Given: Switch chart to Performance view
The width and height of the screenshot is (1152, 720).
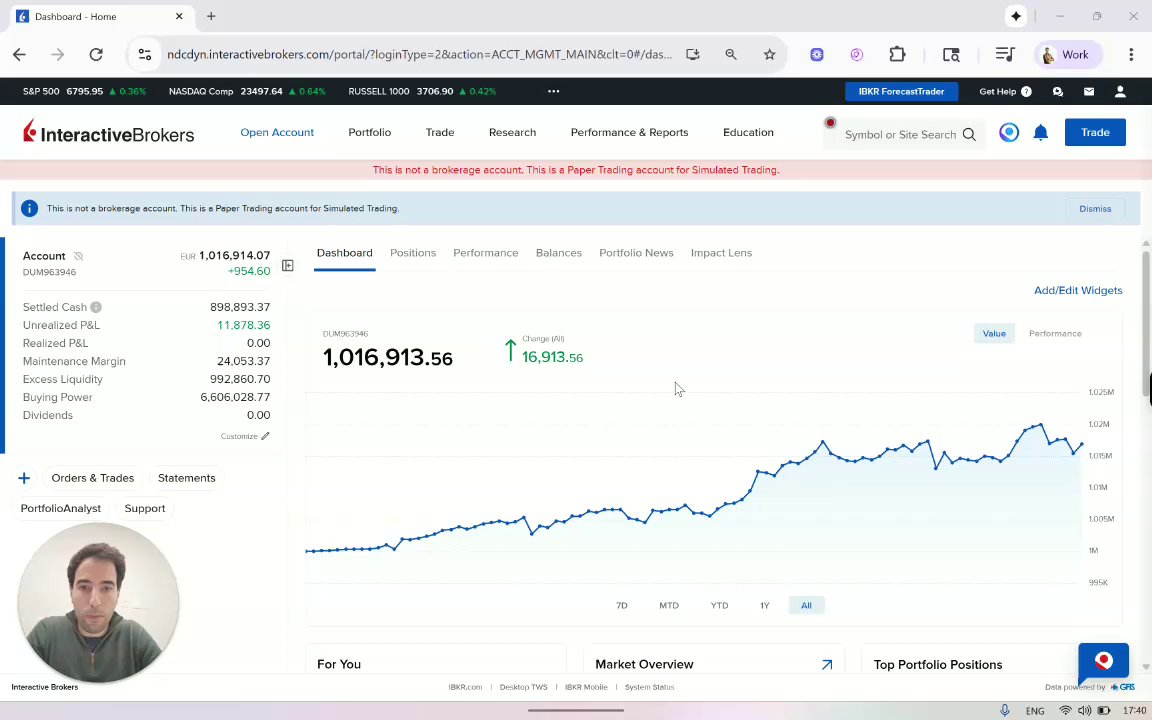Looking at the screenshot, I should pos(1055,334).
